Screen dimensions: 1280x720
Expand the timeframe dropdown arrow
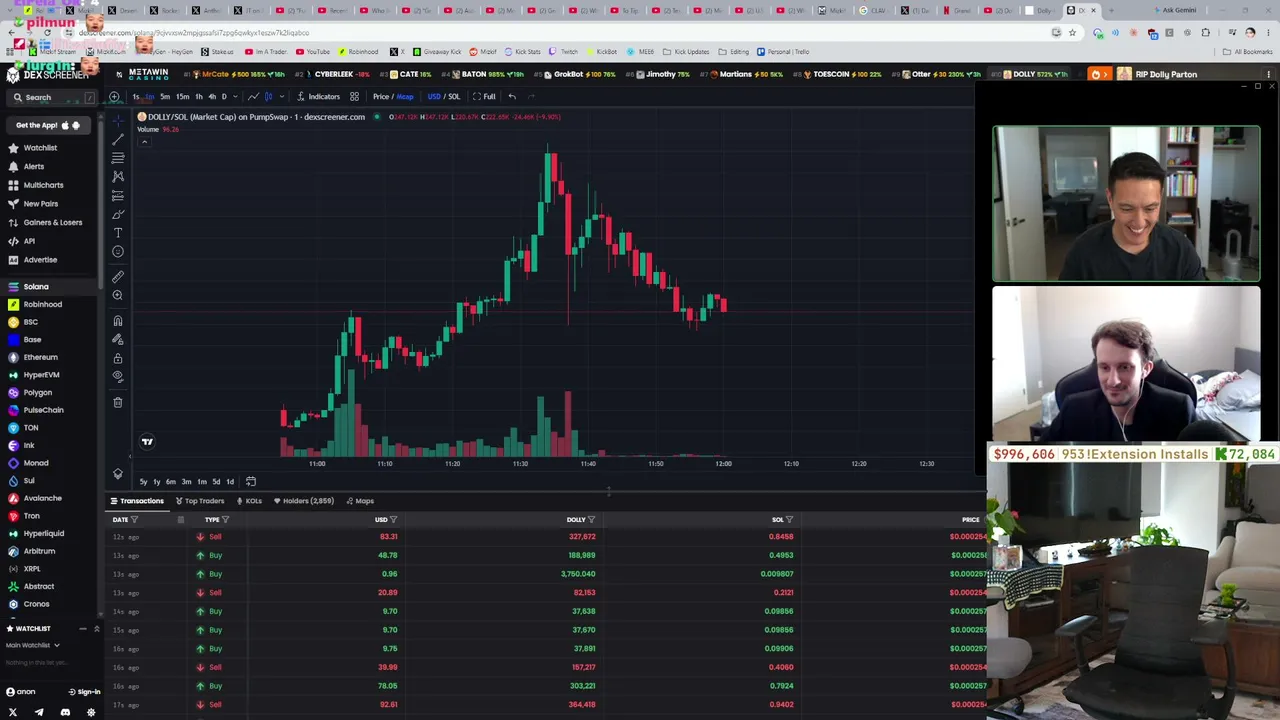[x=235, y=97]
